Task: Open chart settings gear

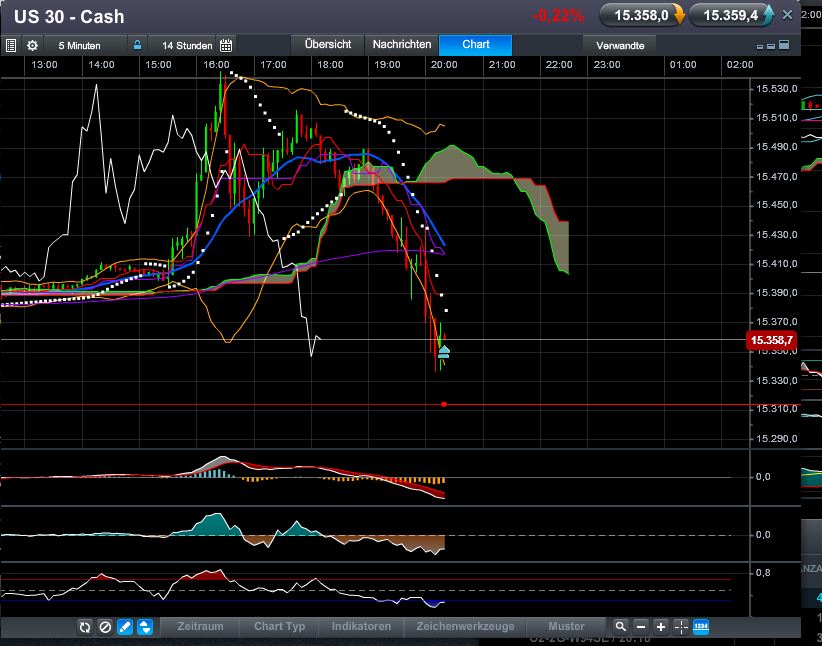Action: pos(33,46)
